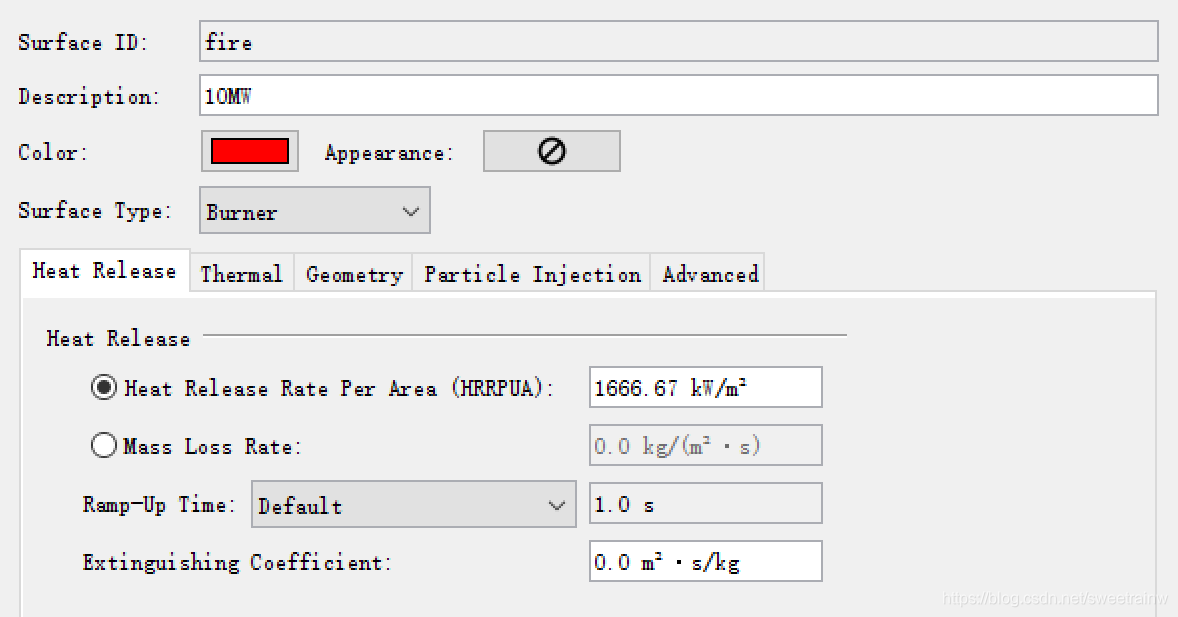This screenshot has height=617, width=1178.
Task: Open the Ramp-Up Time Default dropdown
Action: (x=414, y=504)
